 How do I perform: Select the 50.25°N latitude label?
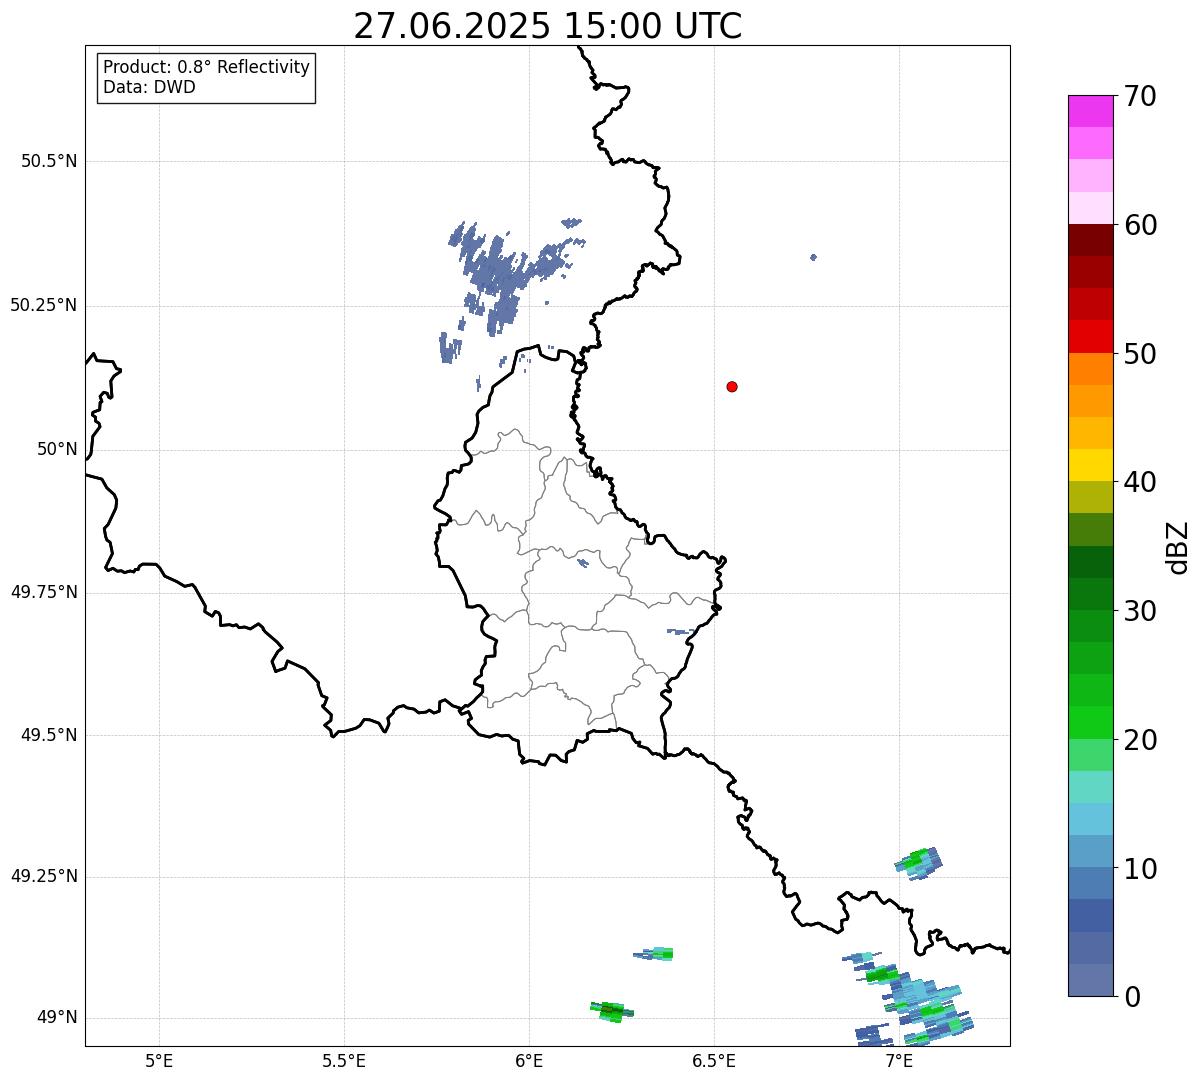click(44, 305)
